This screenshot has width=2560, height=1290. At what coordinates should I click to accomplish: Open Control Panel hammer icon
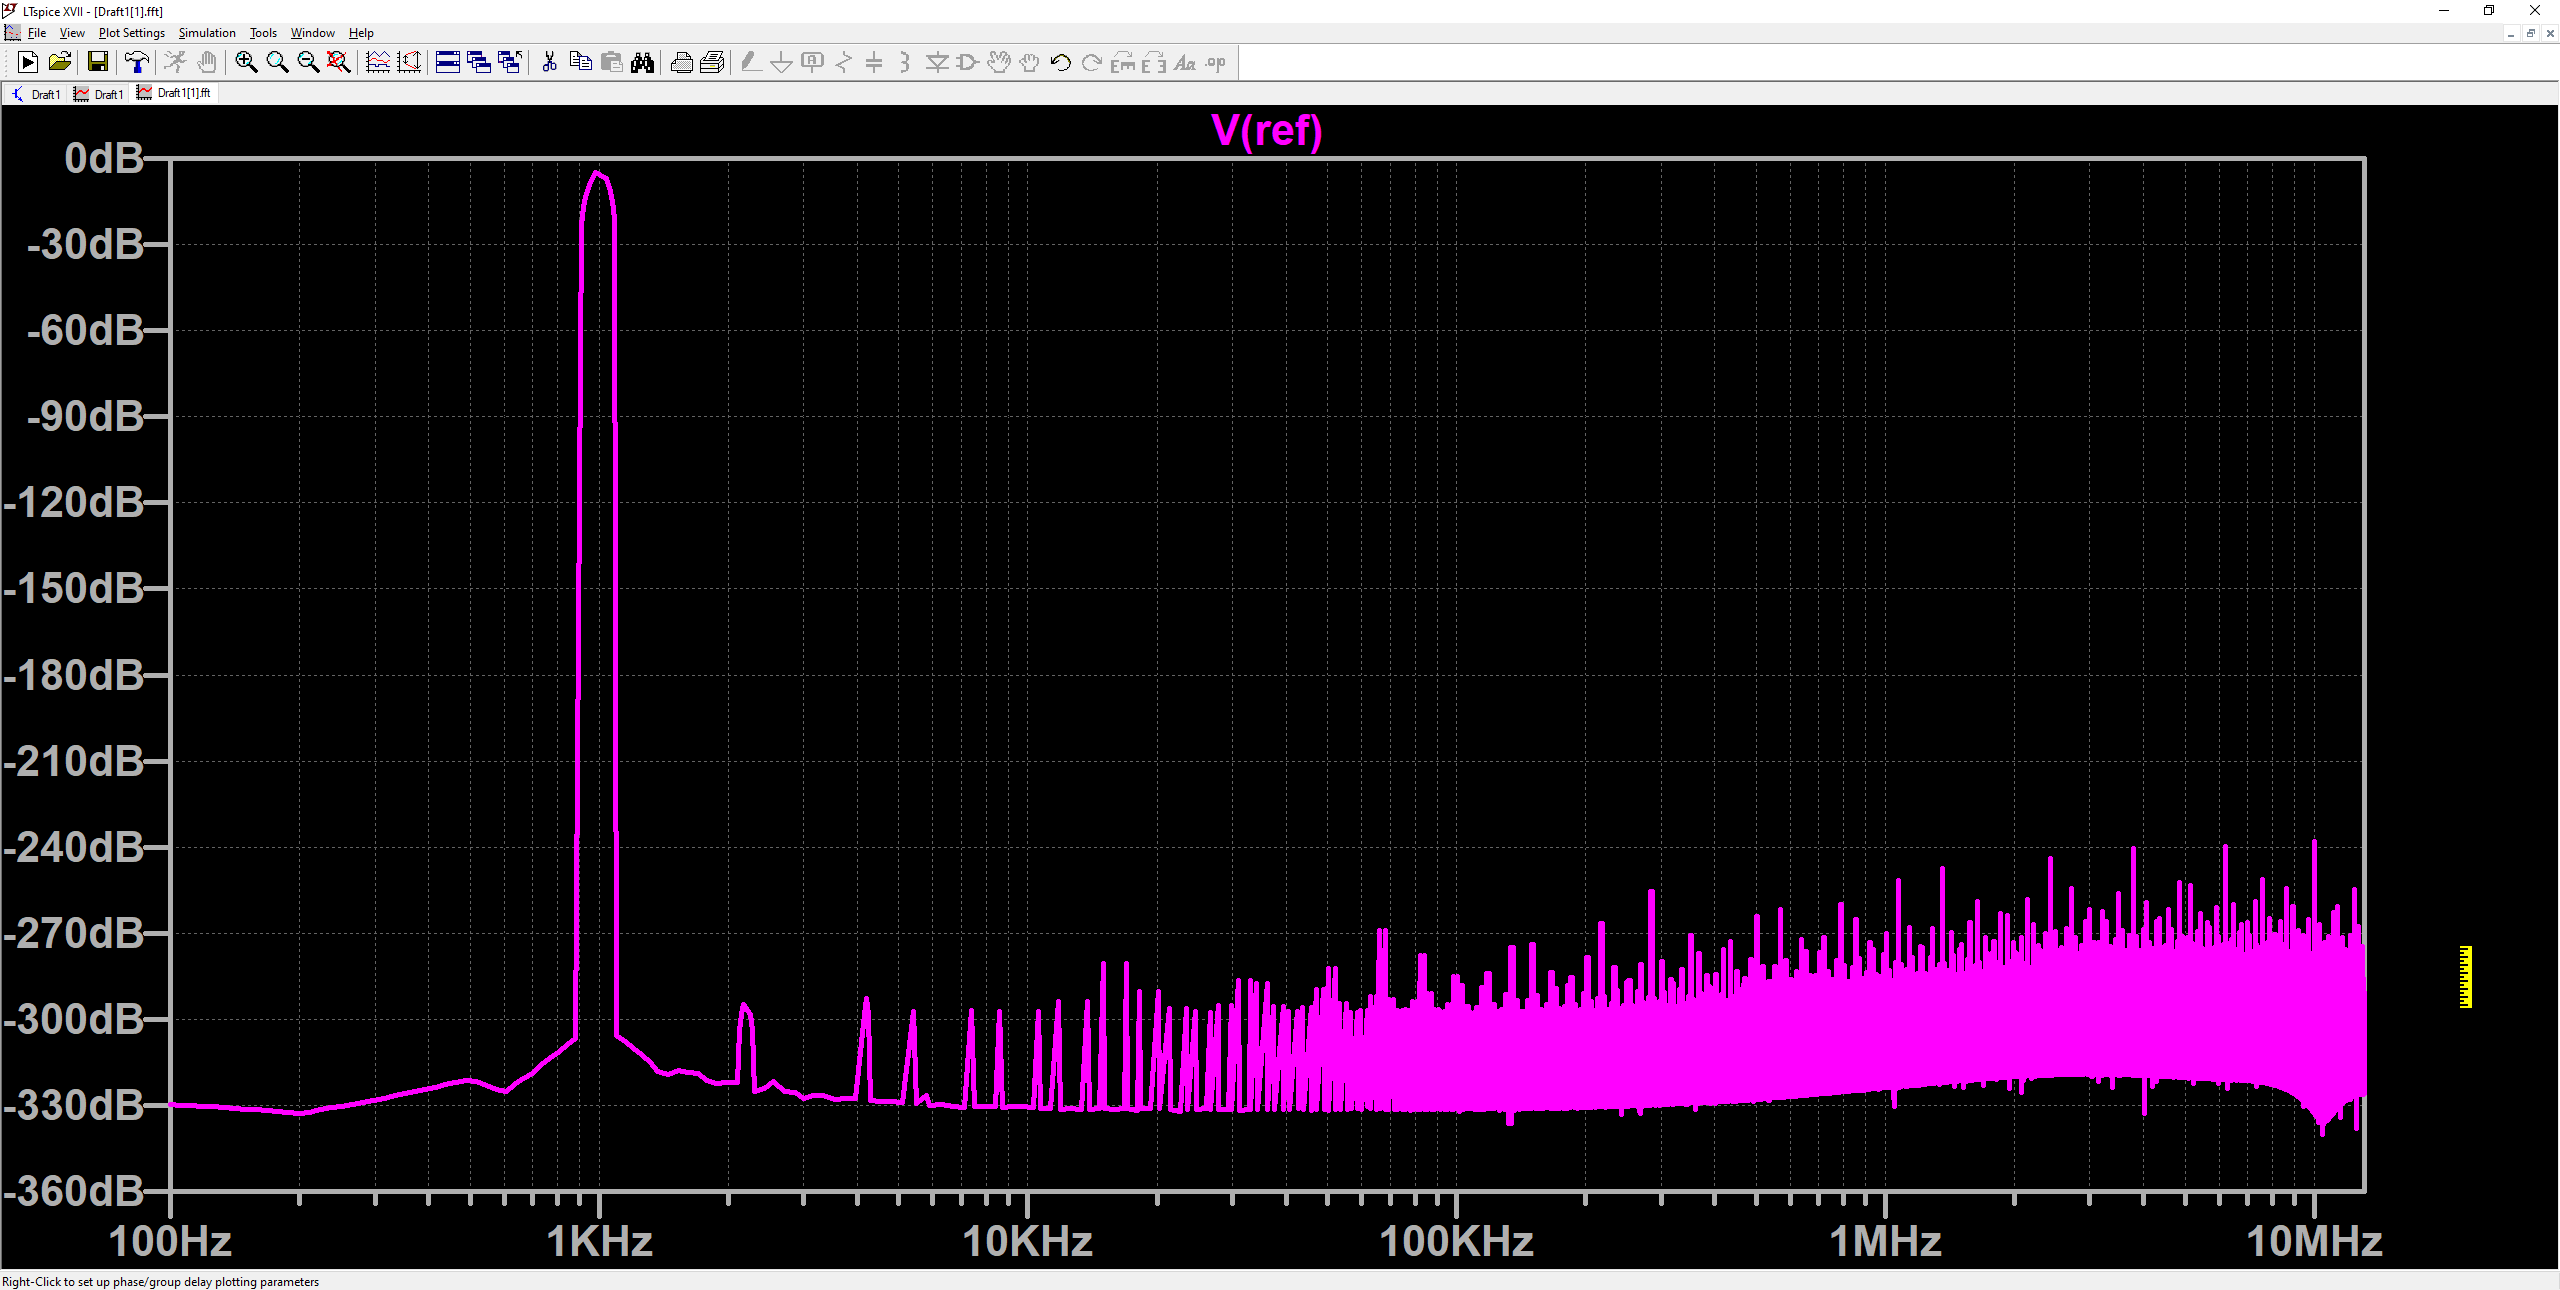click(x=137, y=63)
